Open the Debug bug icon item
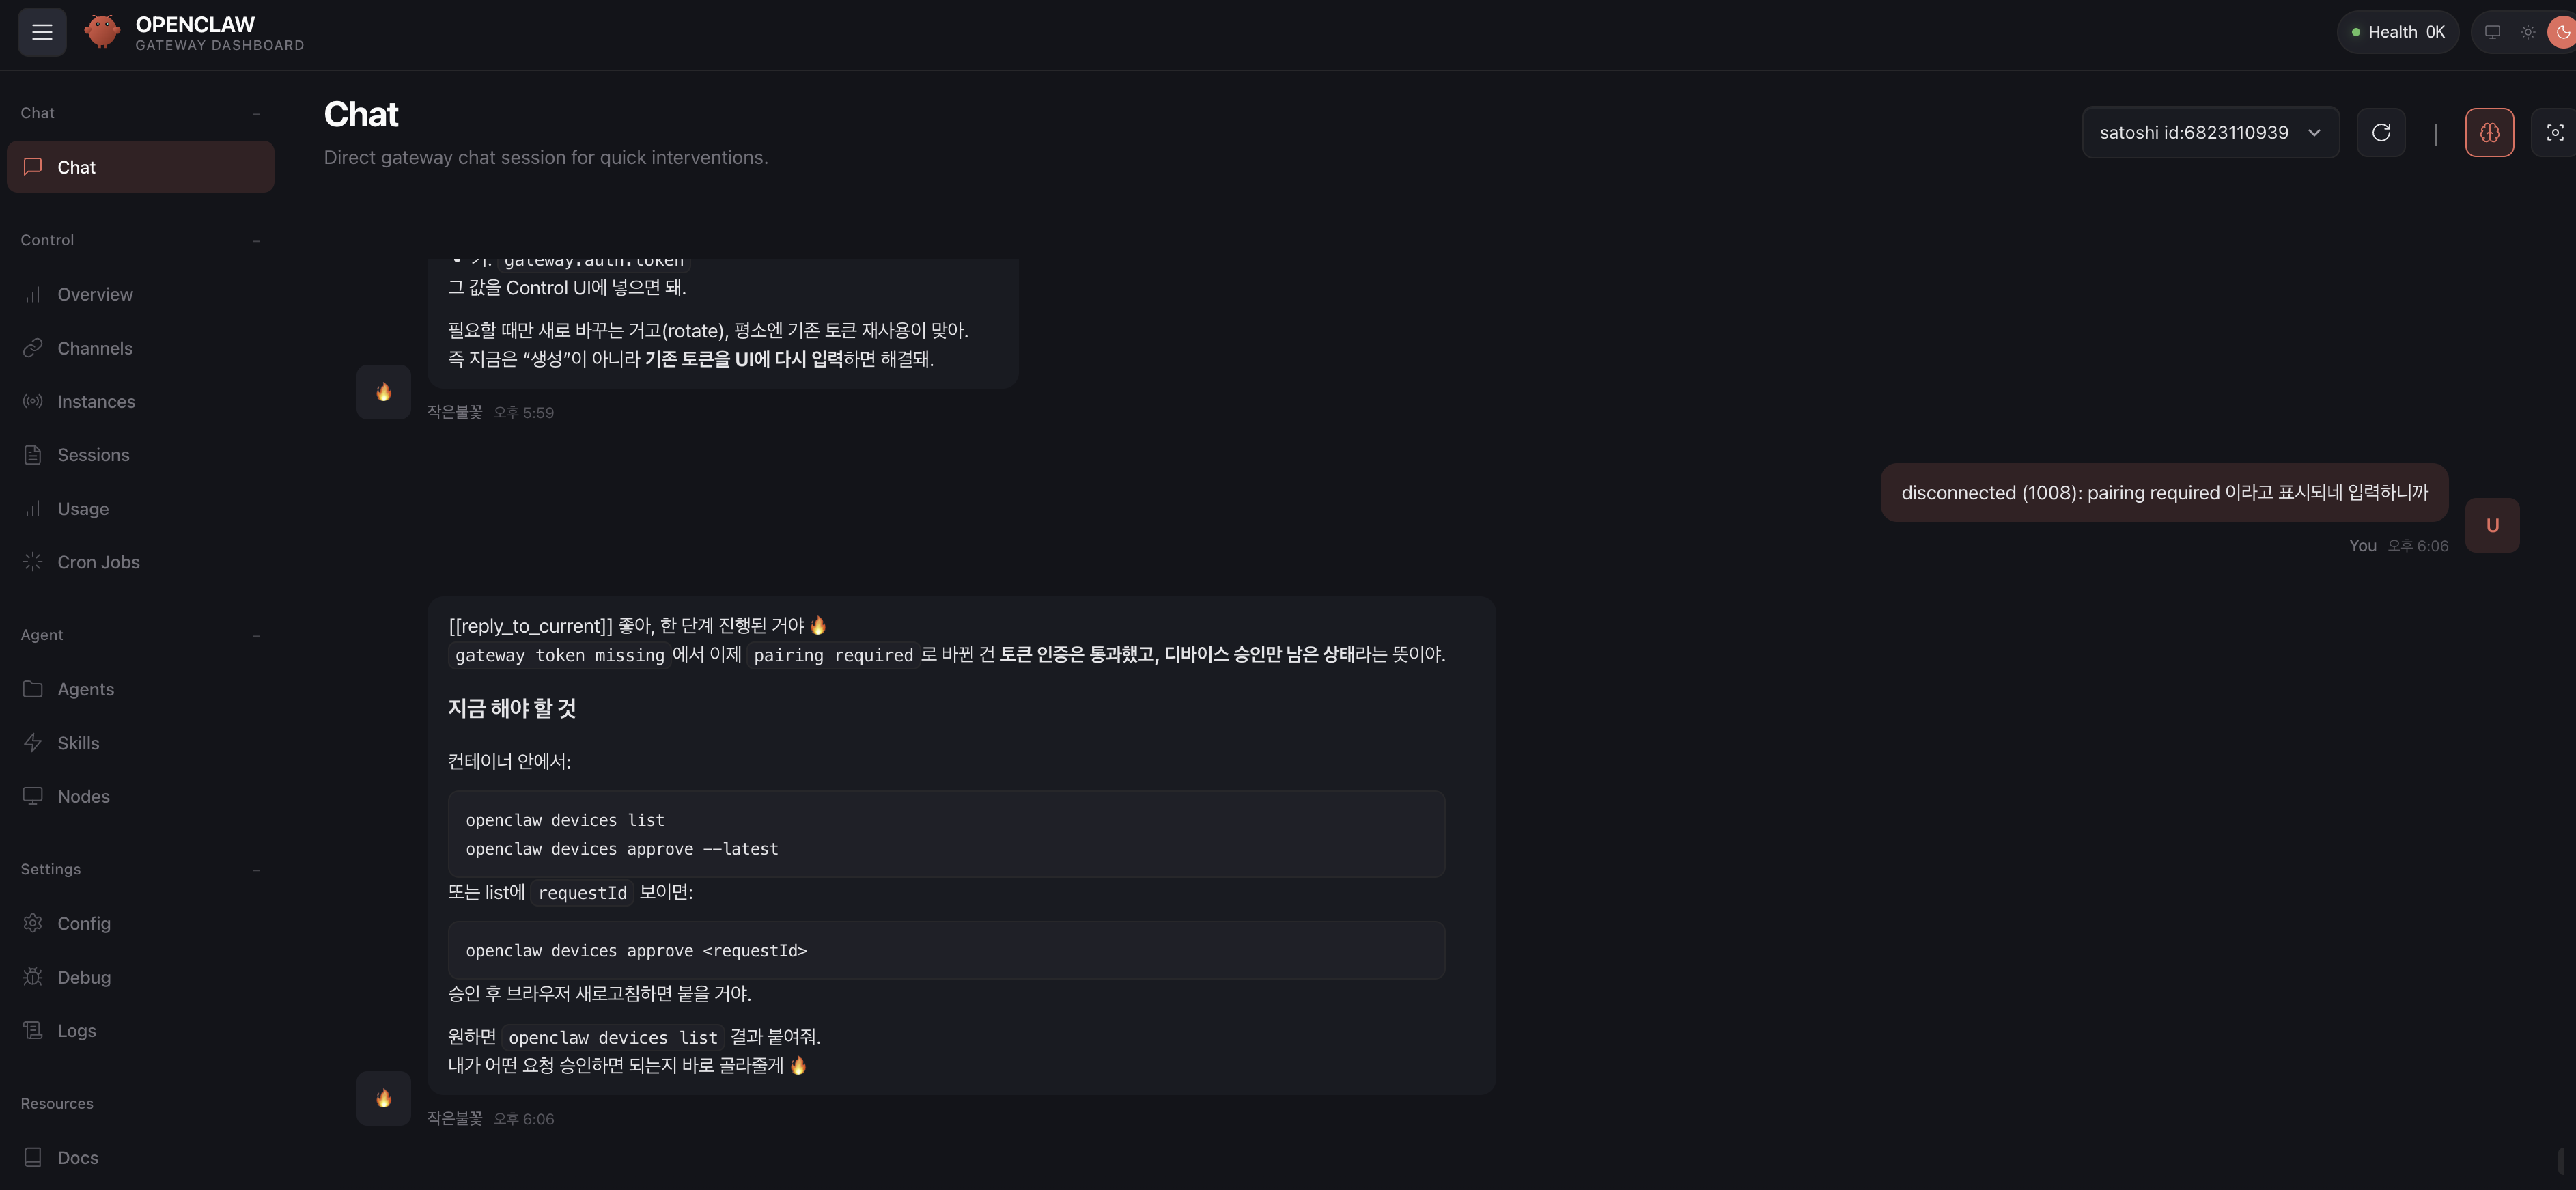2576x1190 pixels. (x=84, y=977)
